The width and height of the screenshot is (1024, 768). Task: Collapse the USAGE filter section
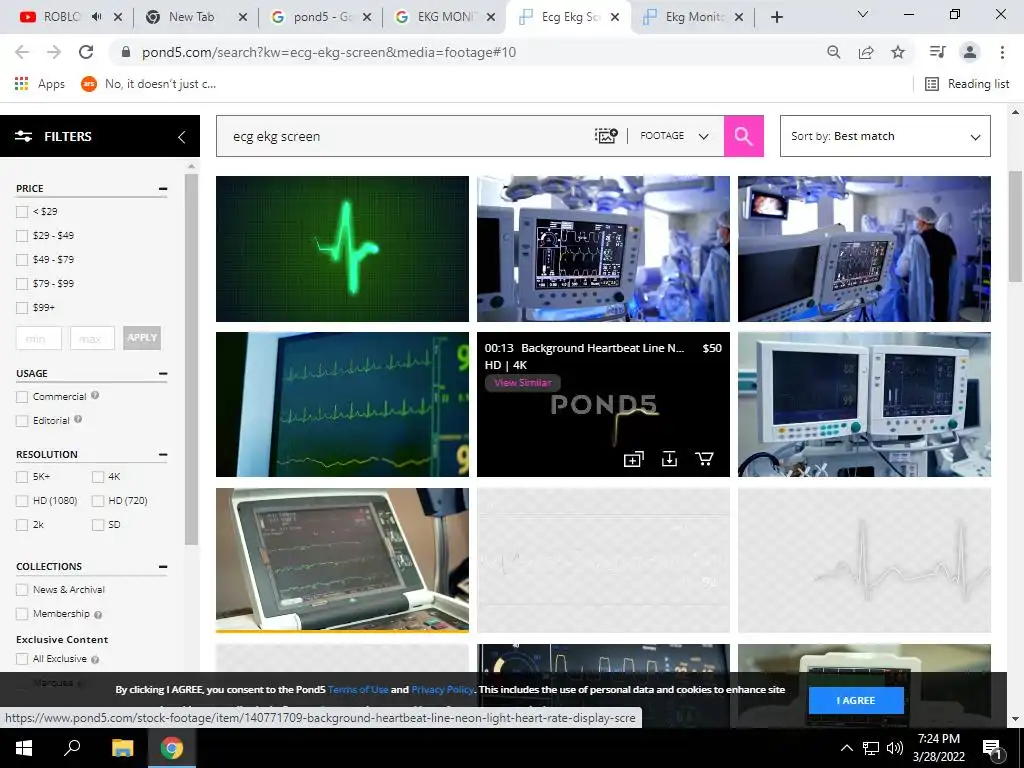point(163,374)
